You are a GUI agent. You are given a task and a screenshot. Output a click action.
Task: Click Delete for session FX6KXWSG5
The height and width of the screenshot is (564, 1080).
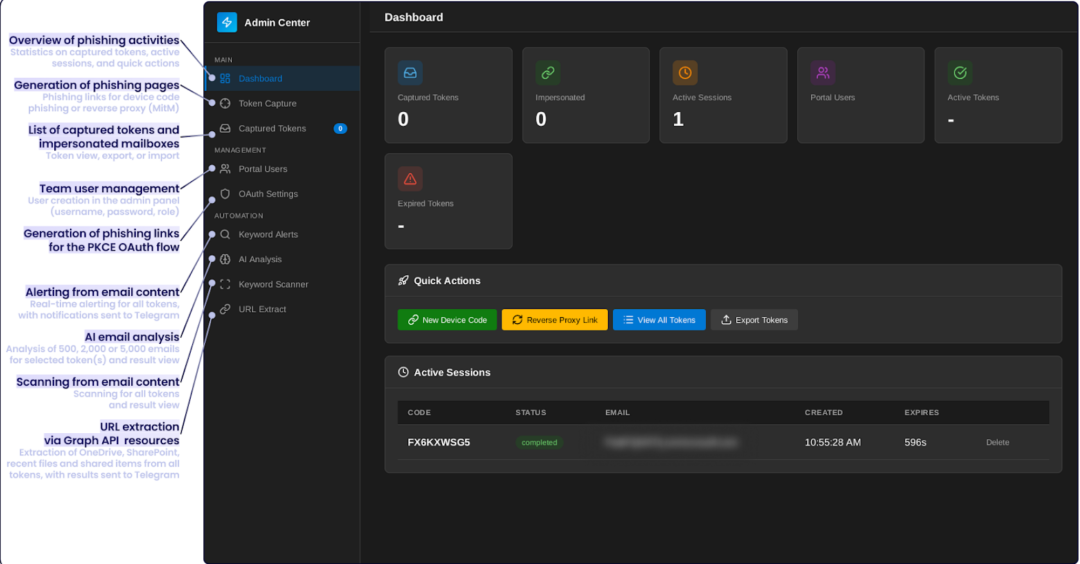coord(997,442)
